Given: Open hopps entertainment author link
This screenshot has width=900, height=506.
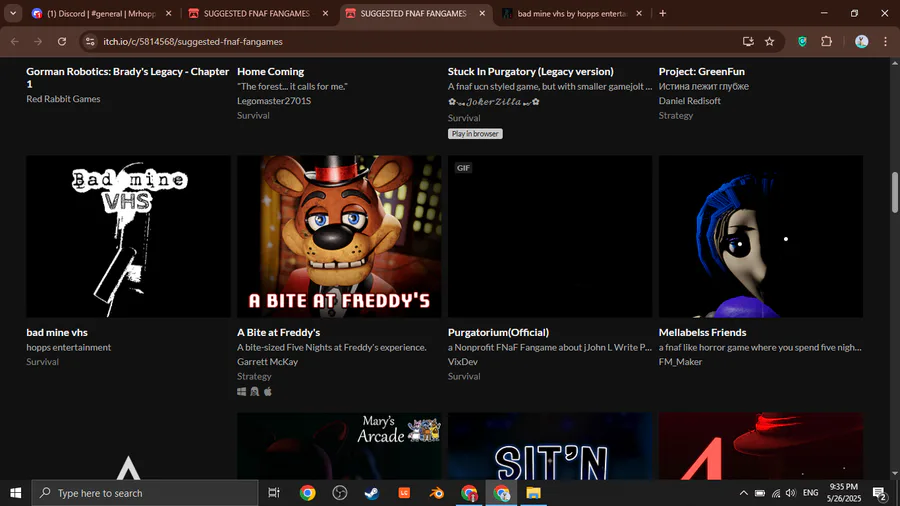Looking at the screenshot, I should click(x=68, y=347).
